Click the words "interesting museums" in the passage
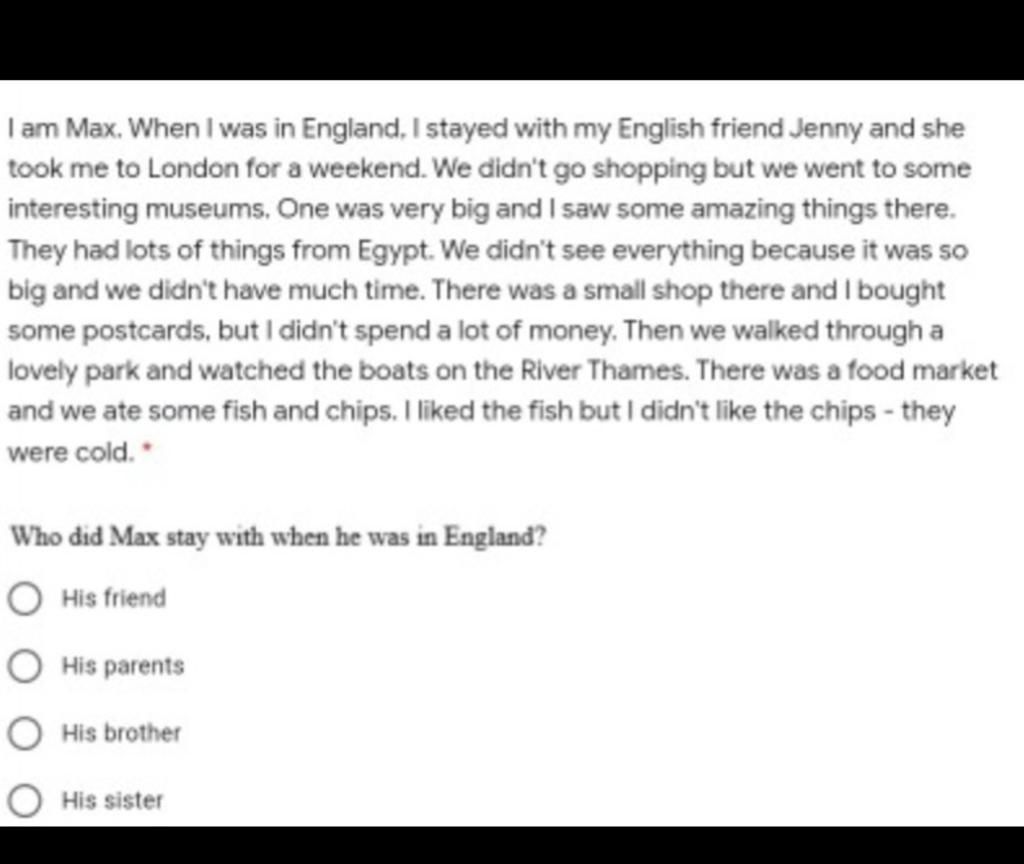 pyautogui.click(x=137, y=210)
